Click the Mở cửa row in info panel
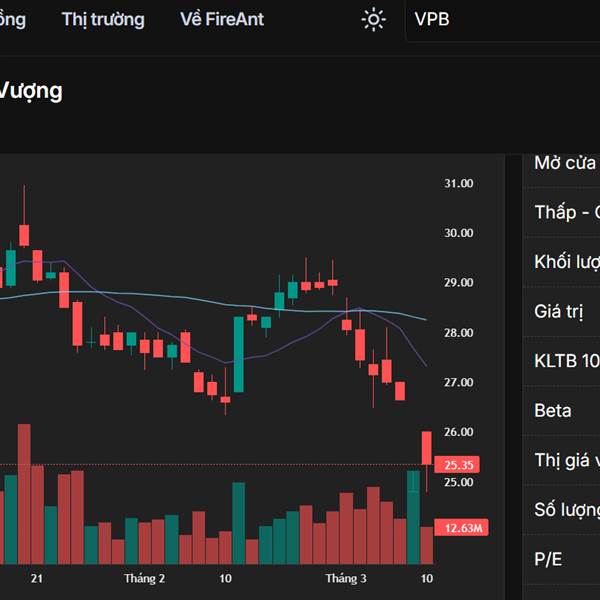 click(x=565, y=163)
